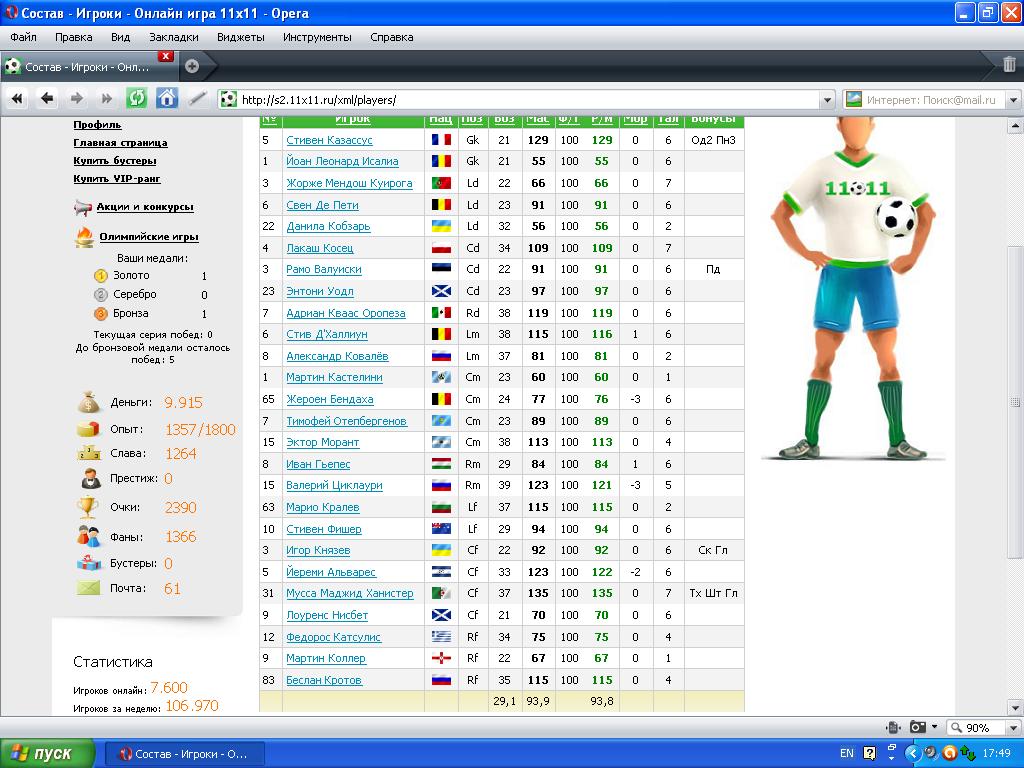Click the Opera reload page button
This screenshot has width=1024, height=768.
[x=136, y=98]
